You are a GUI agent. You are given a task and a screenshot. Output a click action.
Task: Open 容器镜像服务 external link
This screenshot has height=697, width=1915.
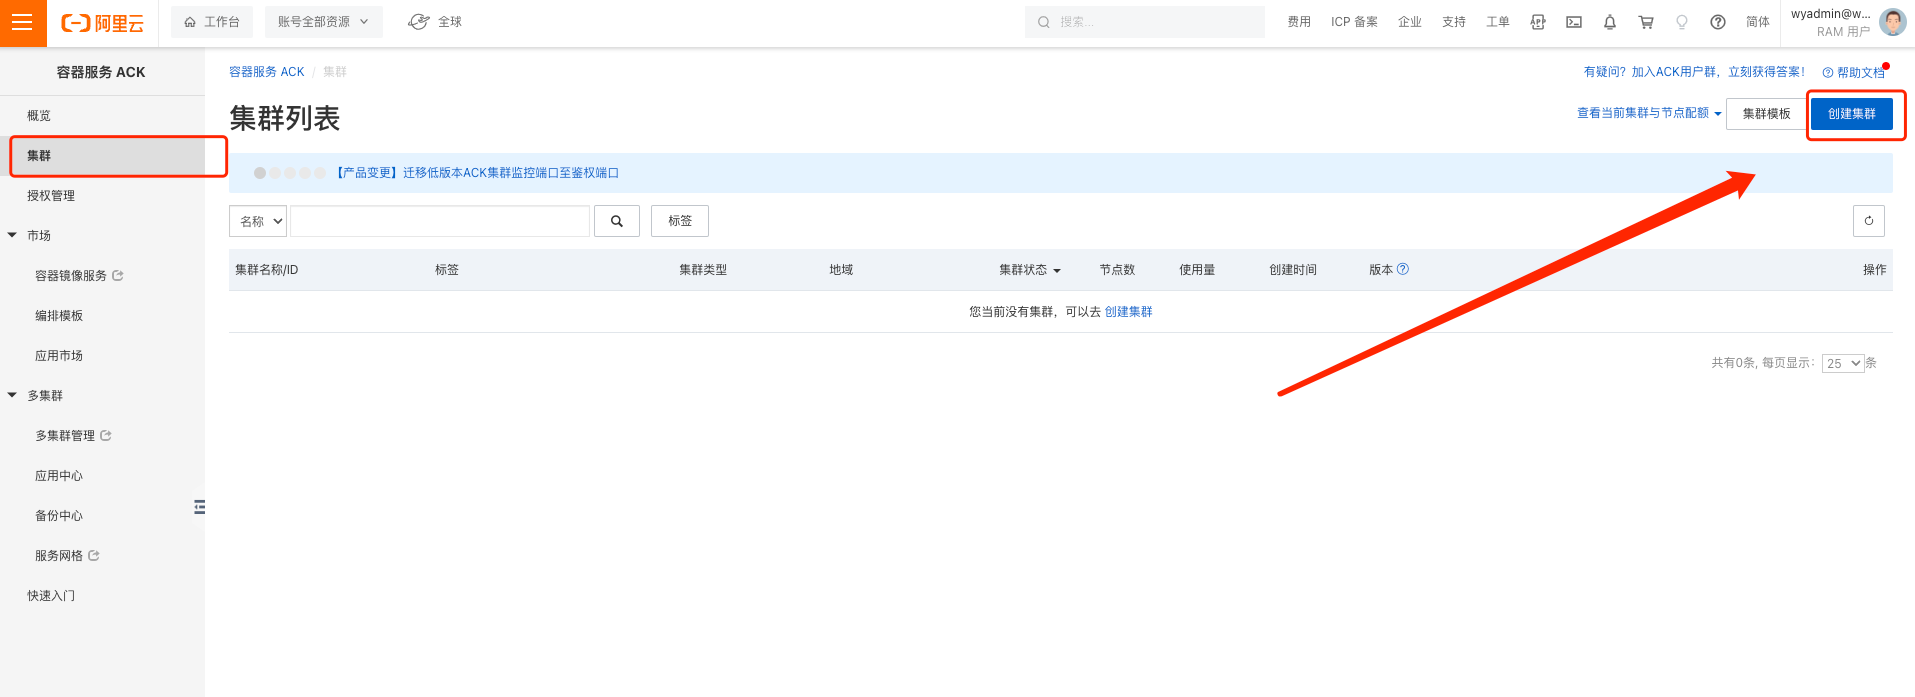[79, 276]
